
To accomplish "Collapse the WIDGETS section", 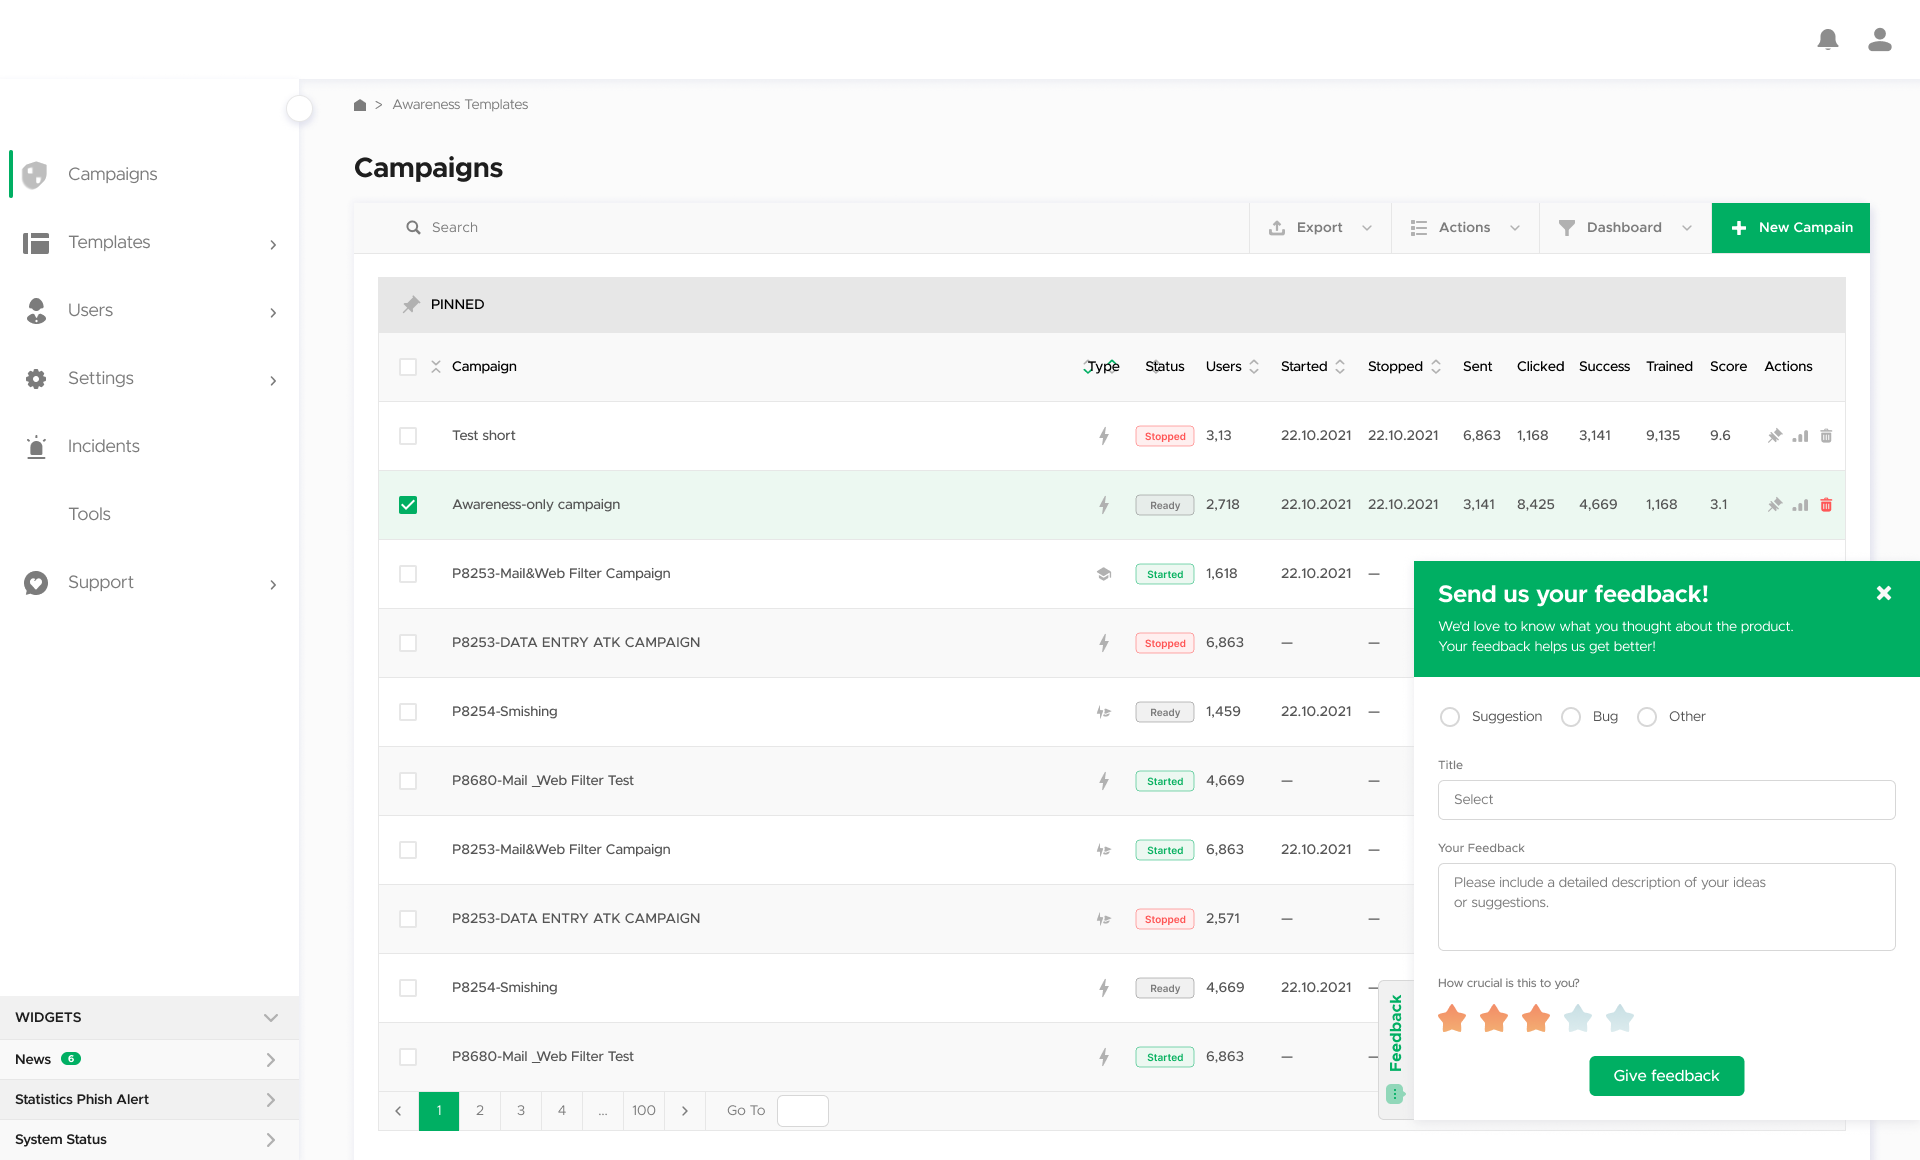I will click(x=270, y=1018).
